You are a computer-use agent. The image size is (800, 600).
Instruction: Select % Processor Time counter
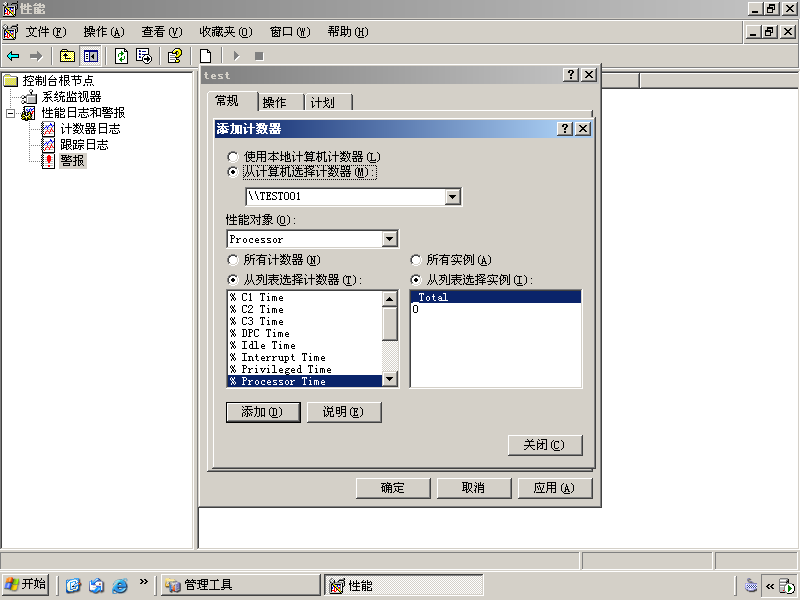pos(305,381)
